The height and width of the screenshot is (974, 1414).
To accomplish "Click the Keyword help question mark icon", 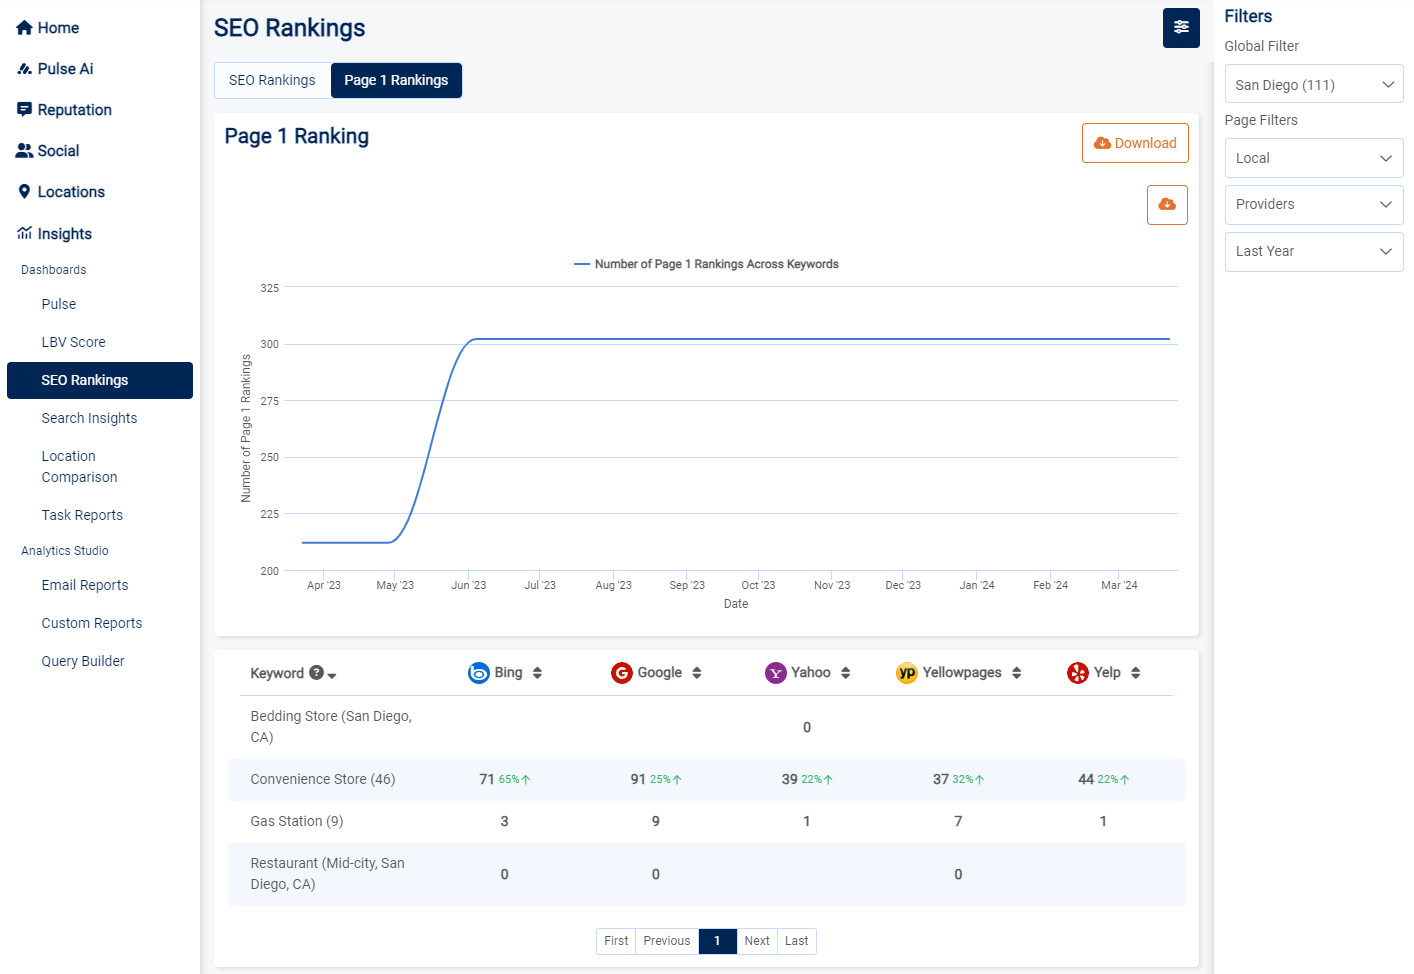I will click(x=316, y=673).
